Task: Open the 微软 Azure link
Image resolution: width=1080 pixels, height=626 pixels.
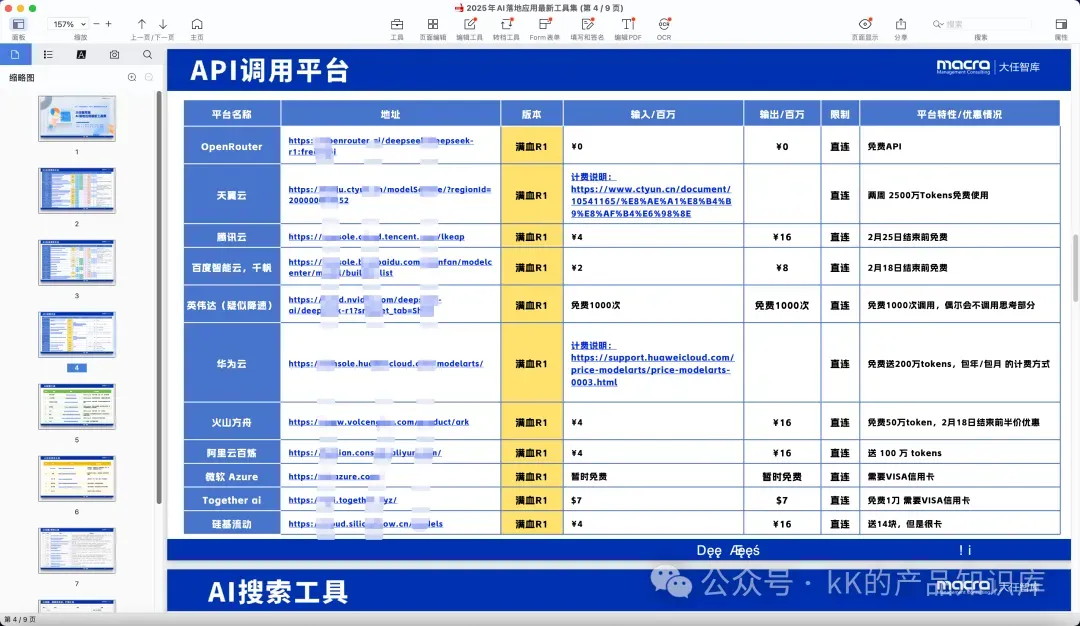Action: click(x=334, y=477)
